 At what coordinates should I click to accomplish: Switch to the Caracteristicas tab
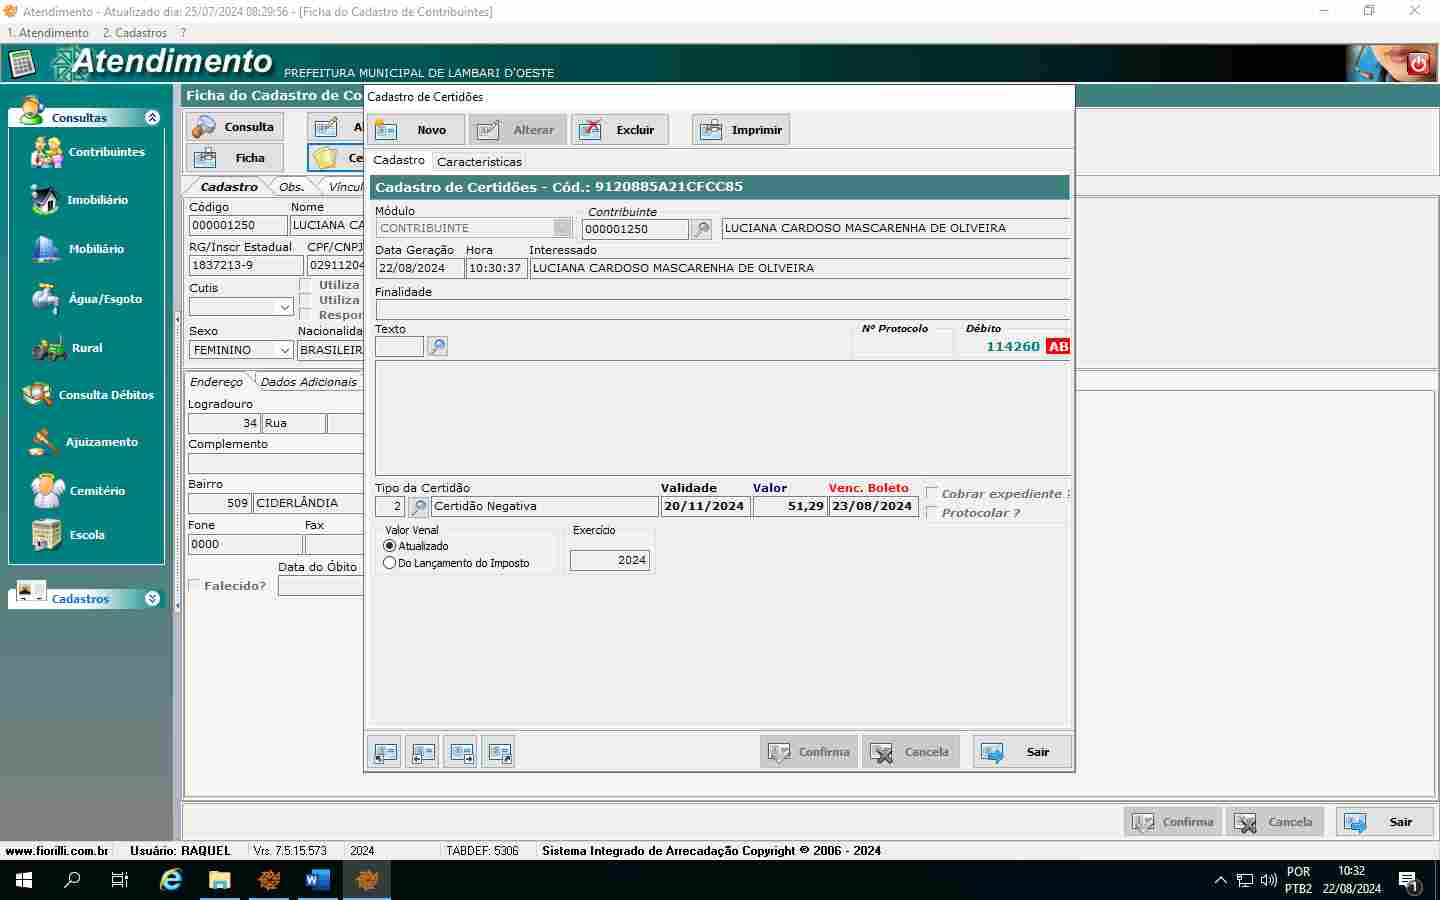(479, 161)
